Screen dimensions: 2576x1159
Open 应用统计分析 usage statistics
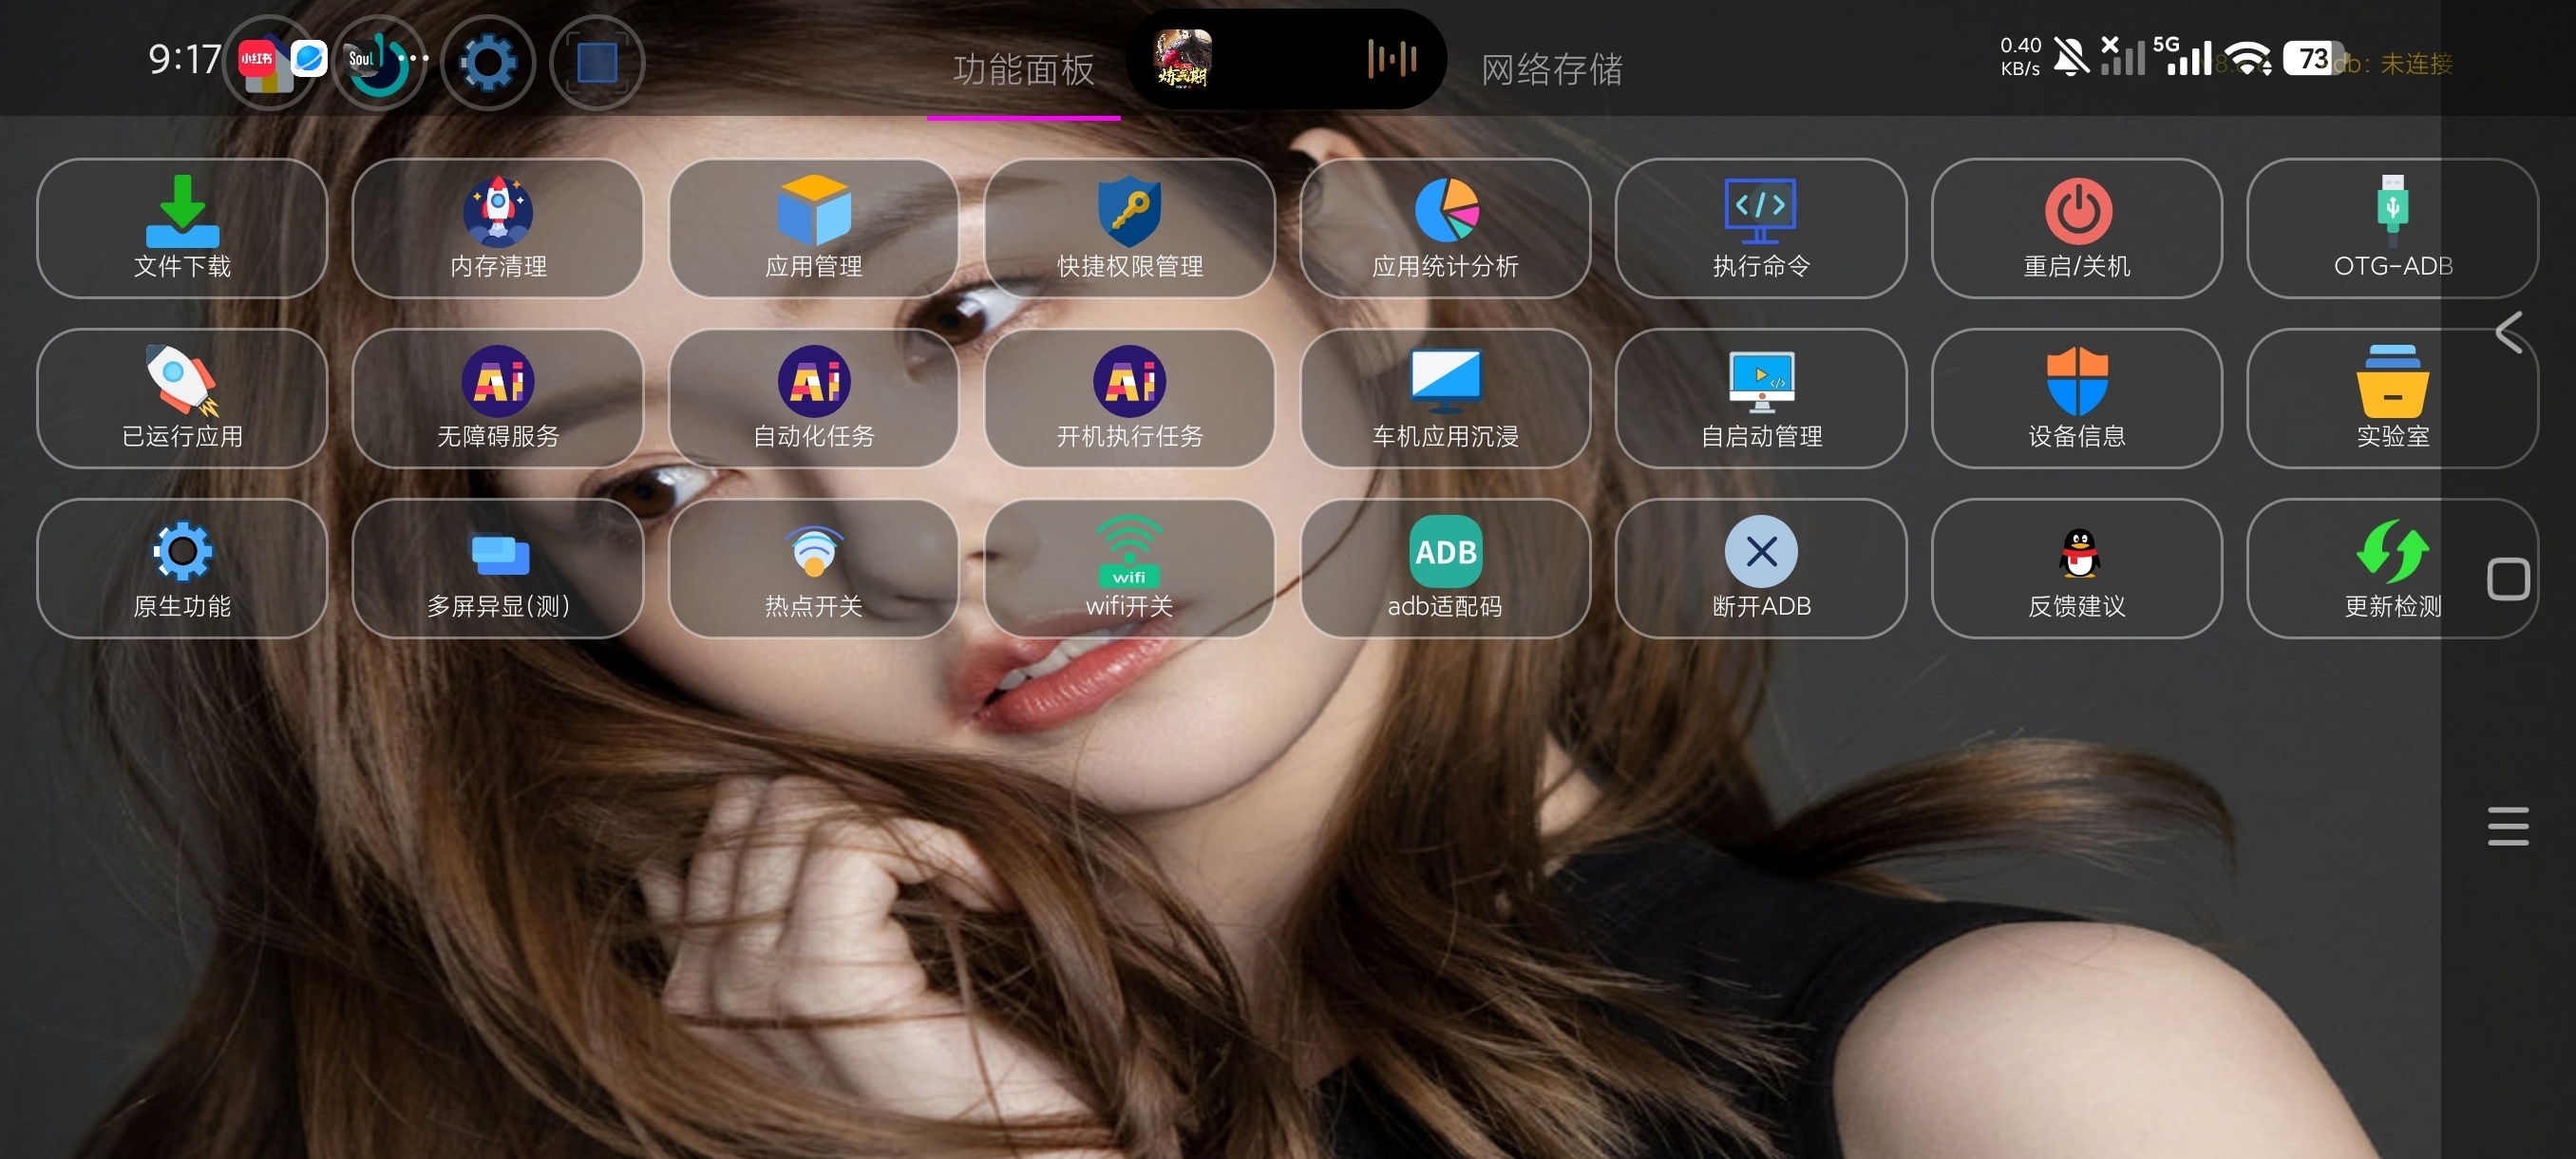1446,228
